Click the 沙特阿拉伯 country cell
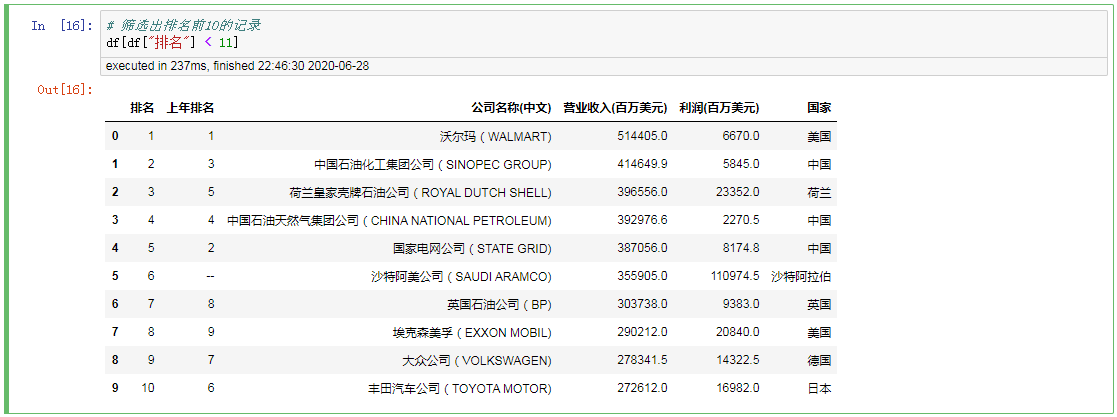1117x417 pixels. click(x=801, y=276)
